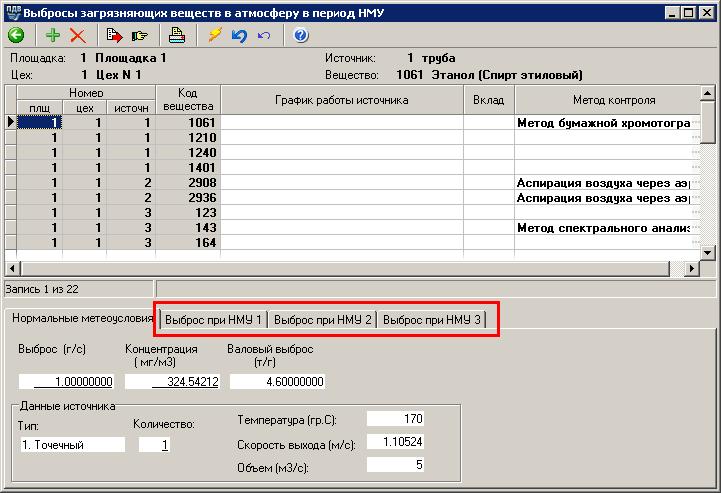This screenshot has width=721, height=493.
Task: Switch to Выброс при НМУ 1 tab
Action: (213, 320)
